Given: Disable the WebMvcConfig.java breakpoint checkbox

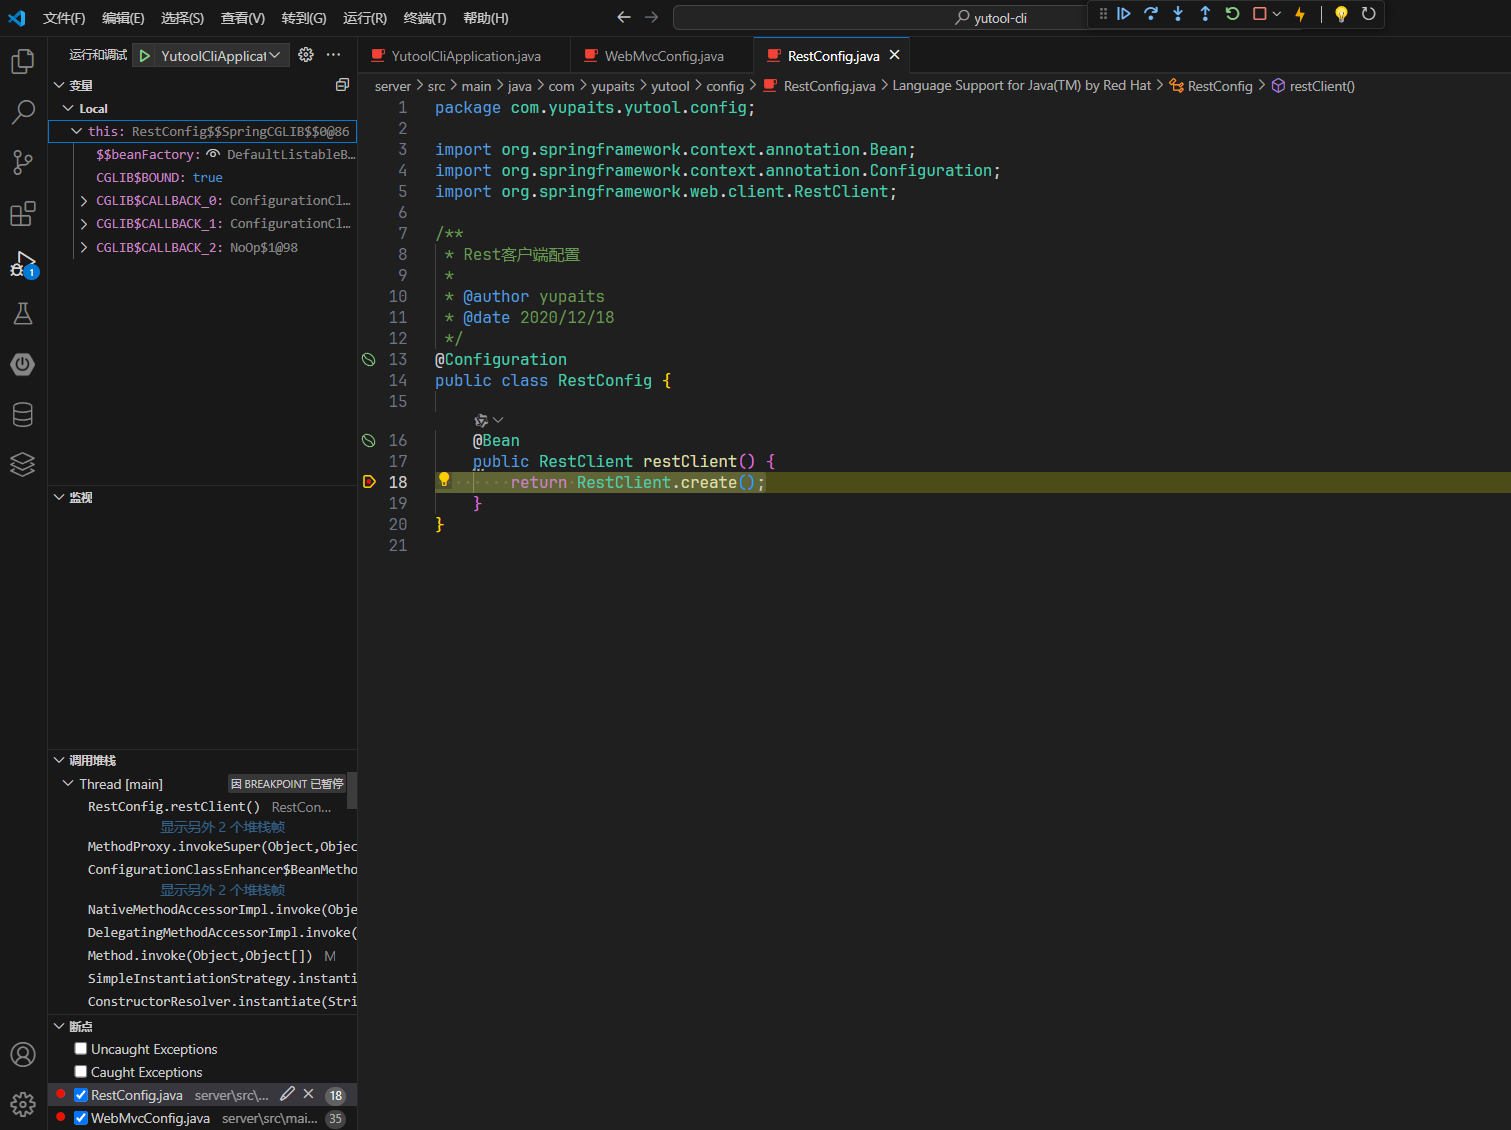Looking at the screenshot, I should (x=81, y=1118).
